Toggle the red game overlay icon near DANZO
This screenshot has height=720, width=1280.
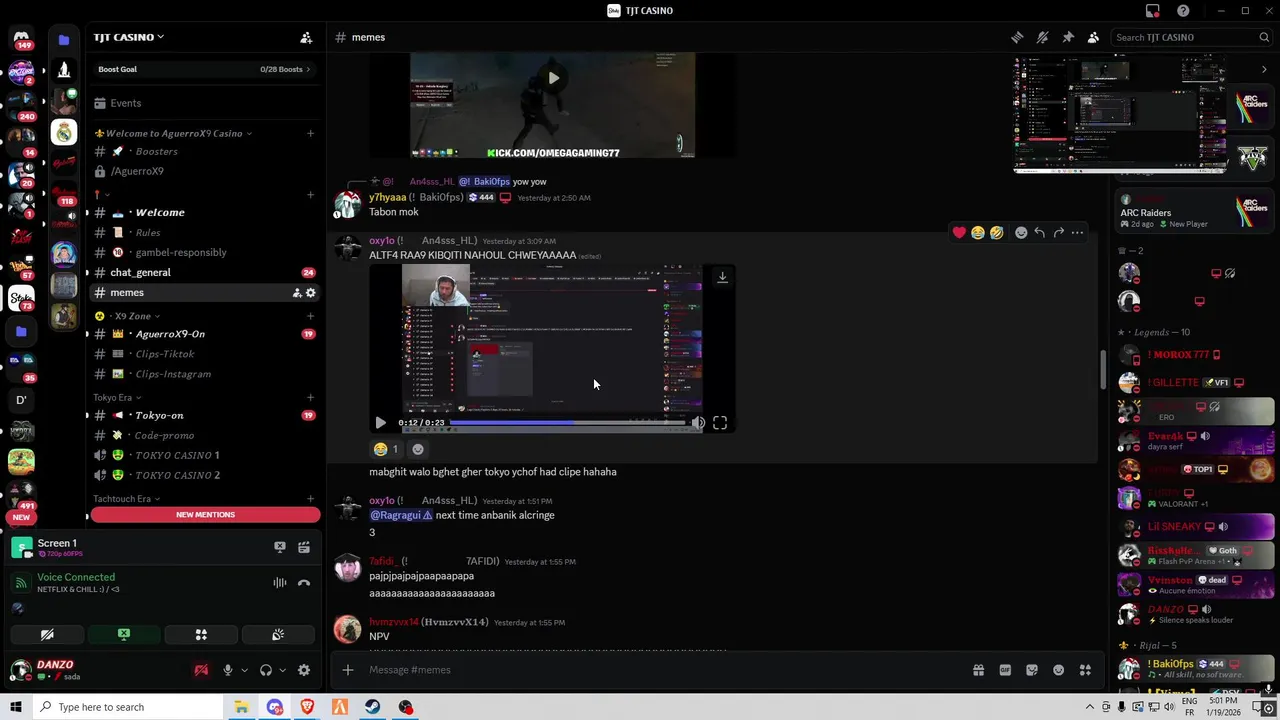pyautogui.click(x=201, y=670)
